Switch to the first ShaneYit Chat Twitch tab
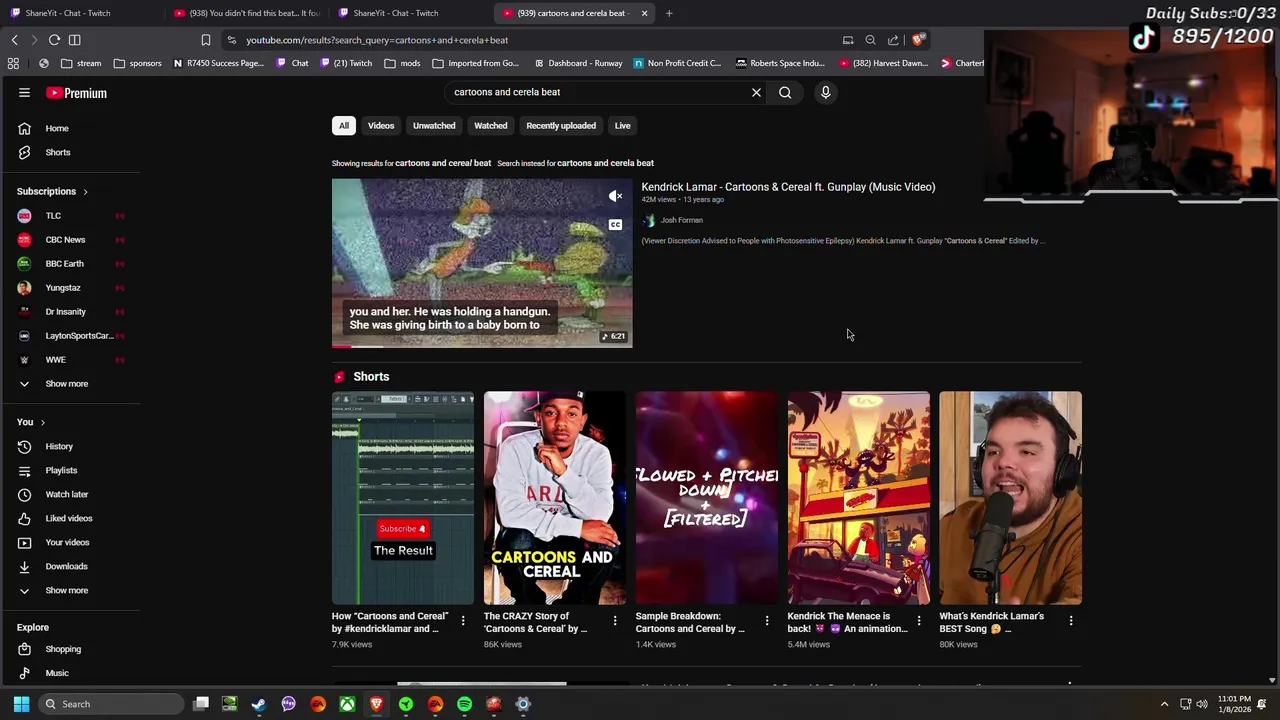This screenshot has width=1280, height=720. [68, 13]
